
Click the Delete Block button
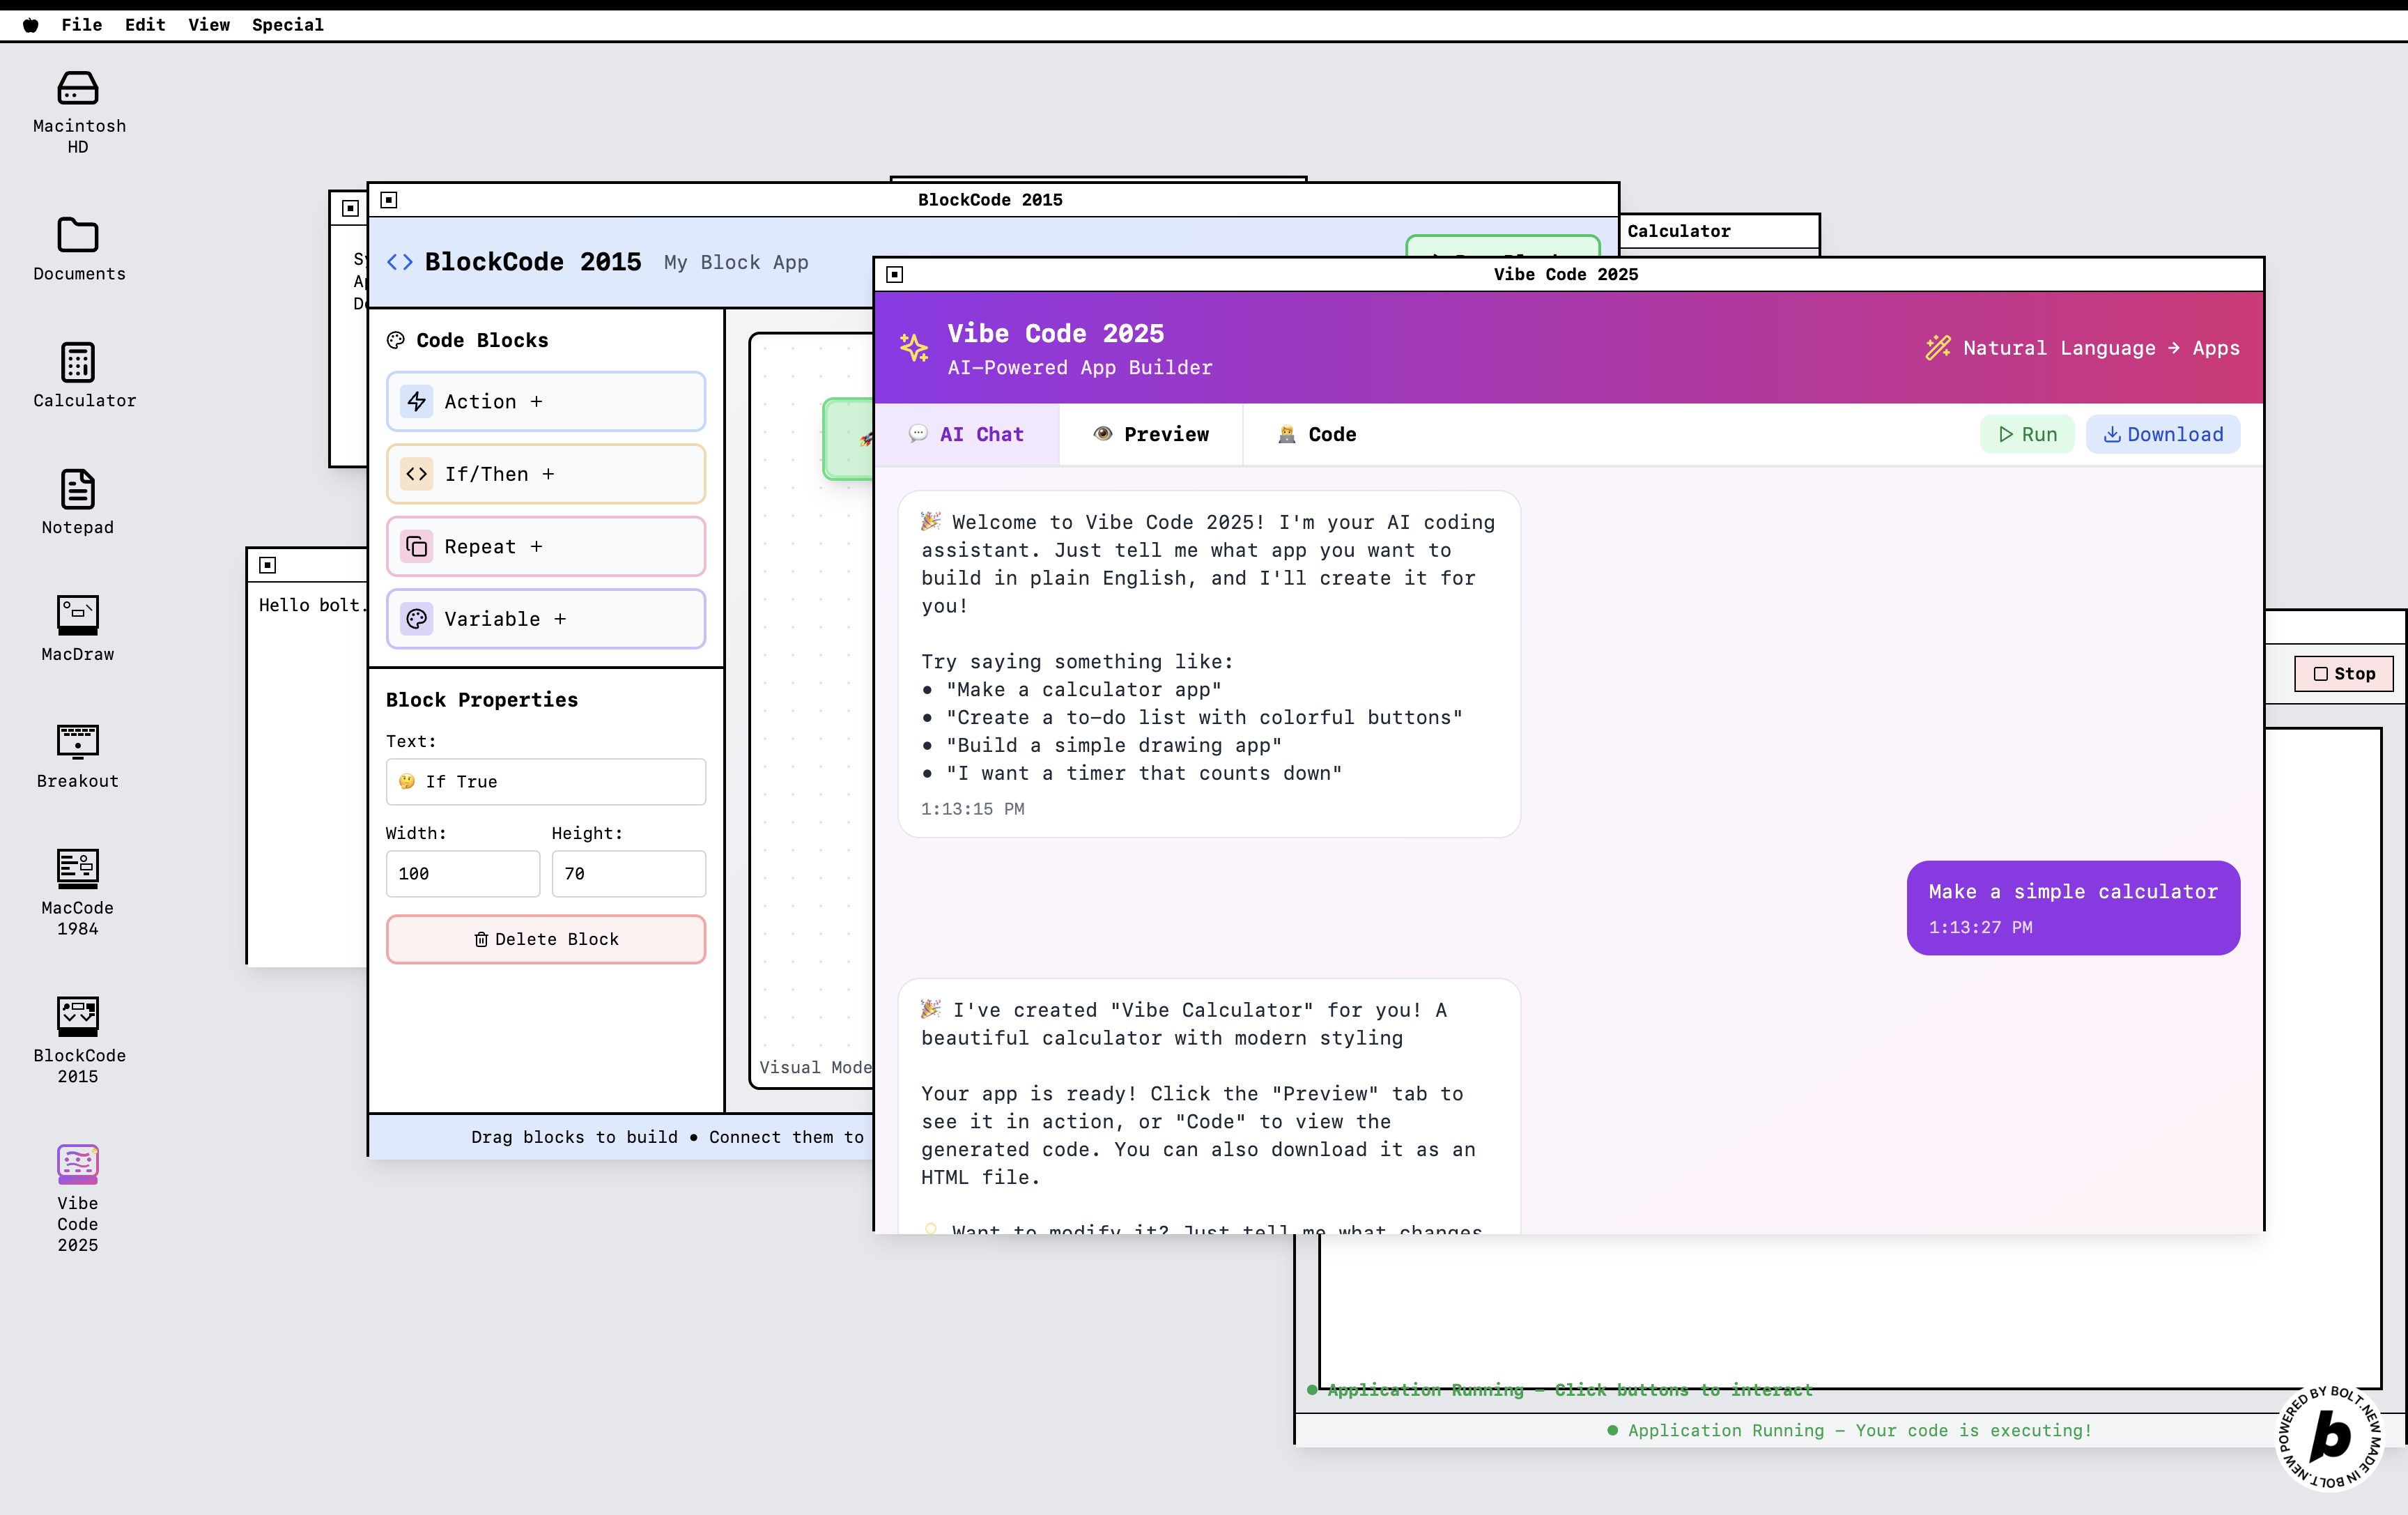[x=545, y=939]
